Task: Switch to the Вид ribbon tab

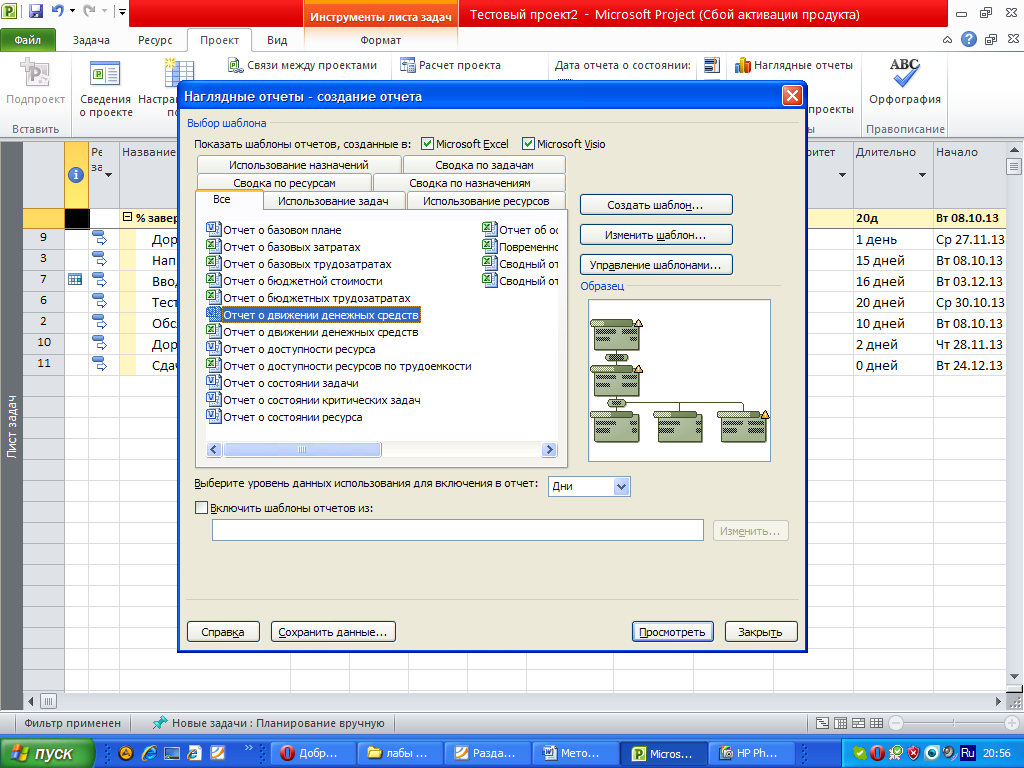Action: click(x=277, y=40)
